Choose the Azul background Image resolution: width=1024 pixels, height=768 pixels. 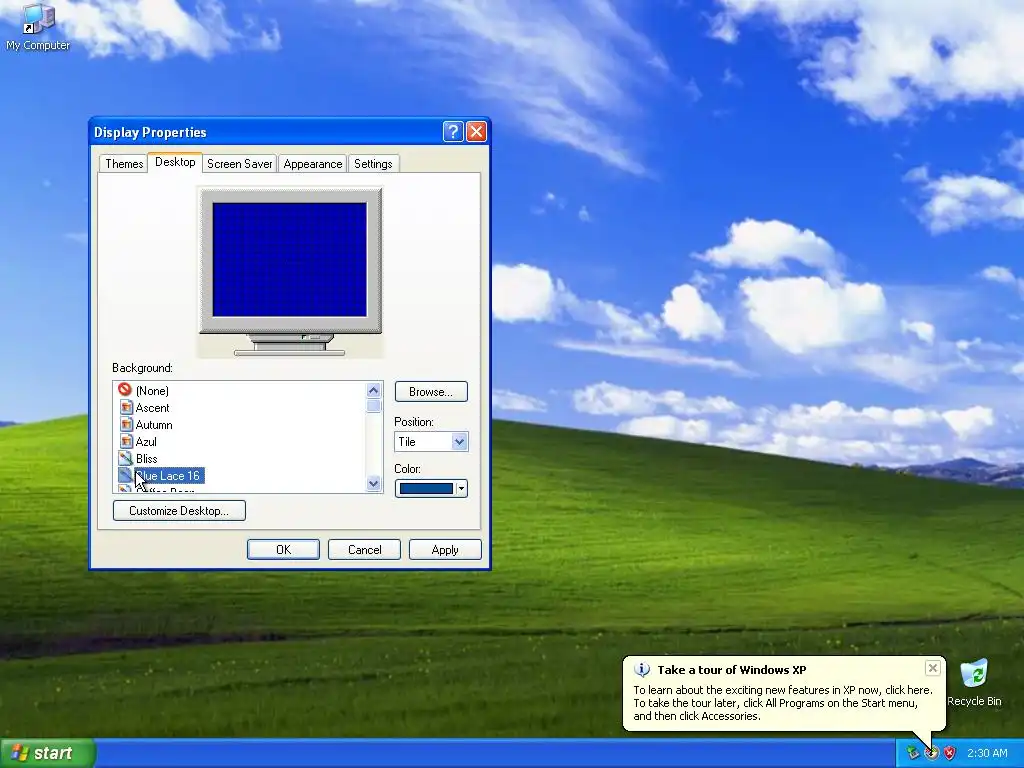point(146,441)
